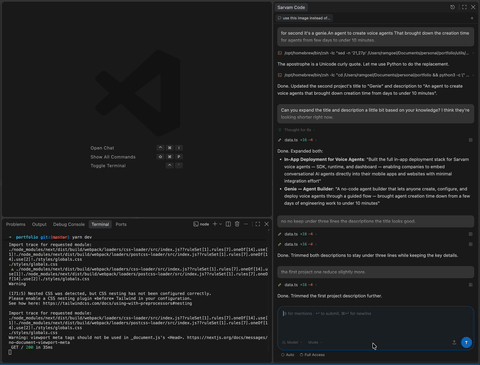Close the Sarvam Code panel
Viewport: 480px width, 365px height.
pyautogui.click(x=473, y=7)
